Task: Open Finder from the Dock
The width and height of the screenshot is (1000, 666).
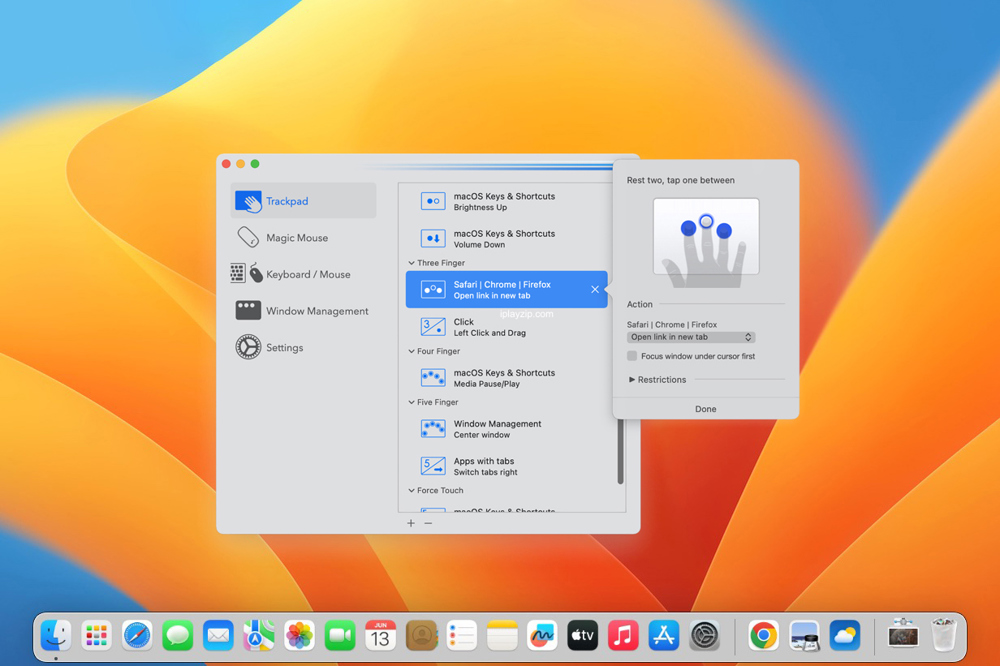Action: pos(55,636)
